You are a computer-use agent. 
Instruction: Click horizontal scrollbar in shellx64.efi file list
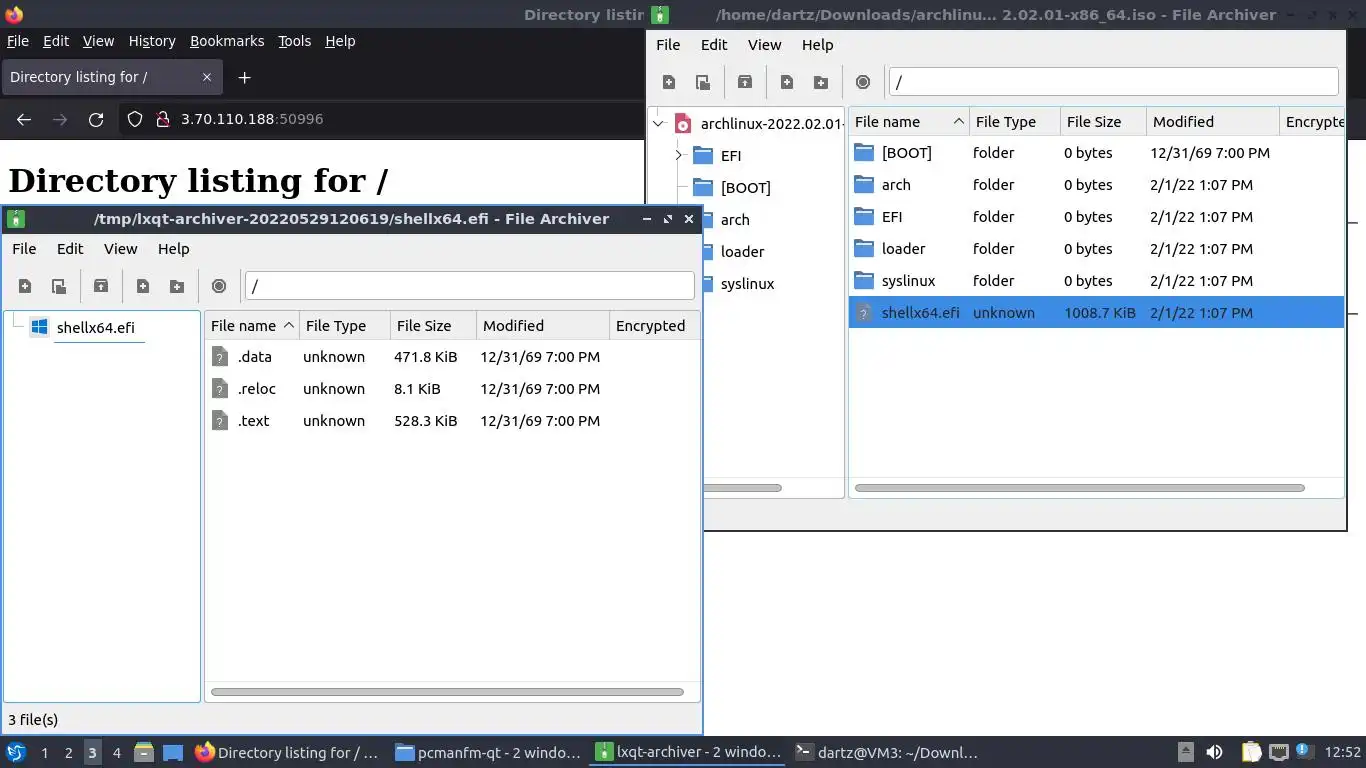(x=447, y=692)
